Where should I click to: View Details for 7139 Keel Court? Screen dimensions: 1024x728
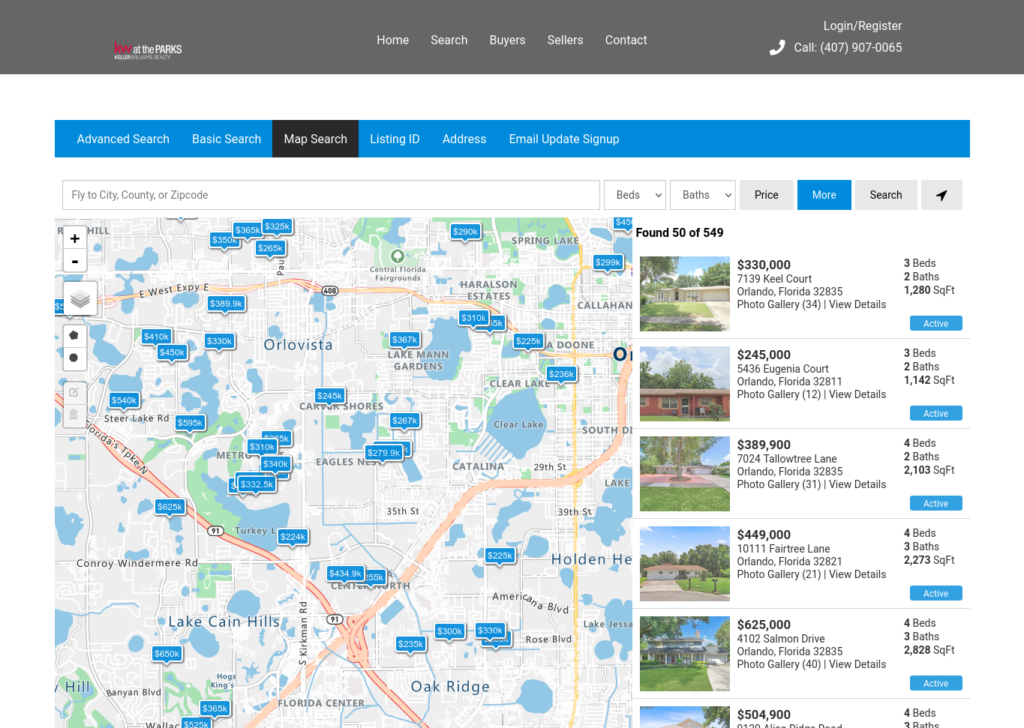(857, 304)
